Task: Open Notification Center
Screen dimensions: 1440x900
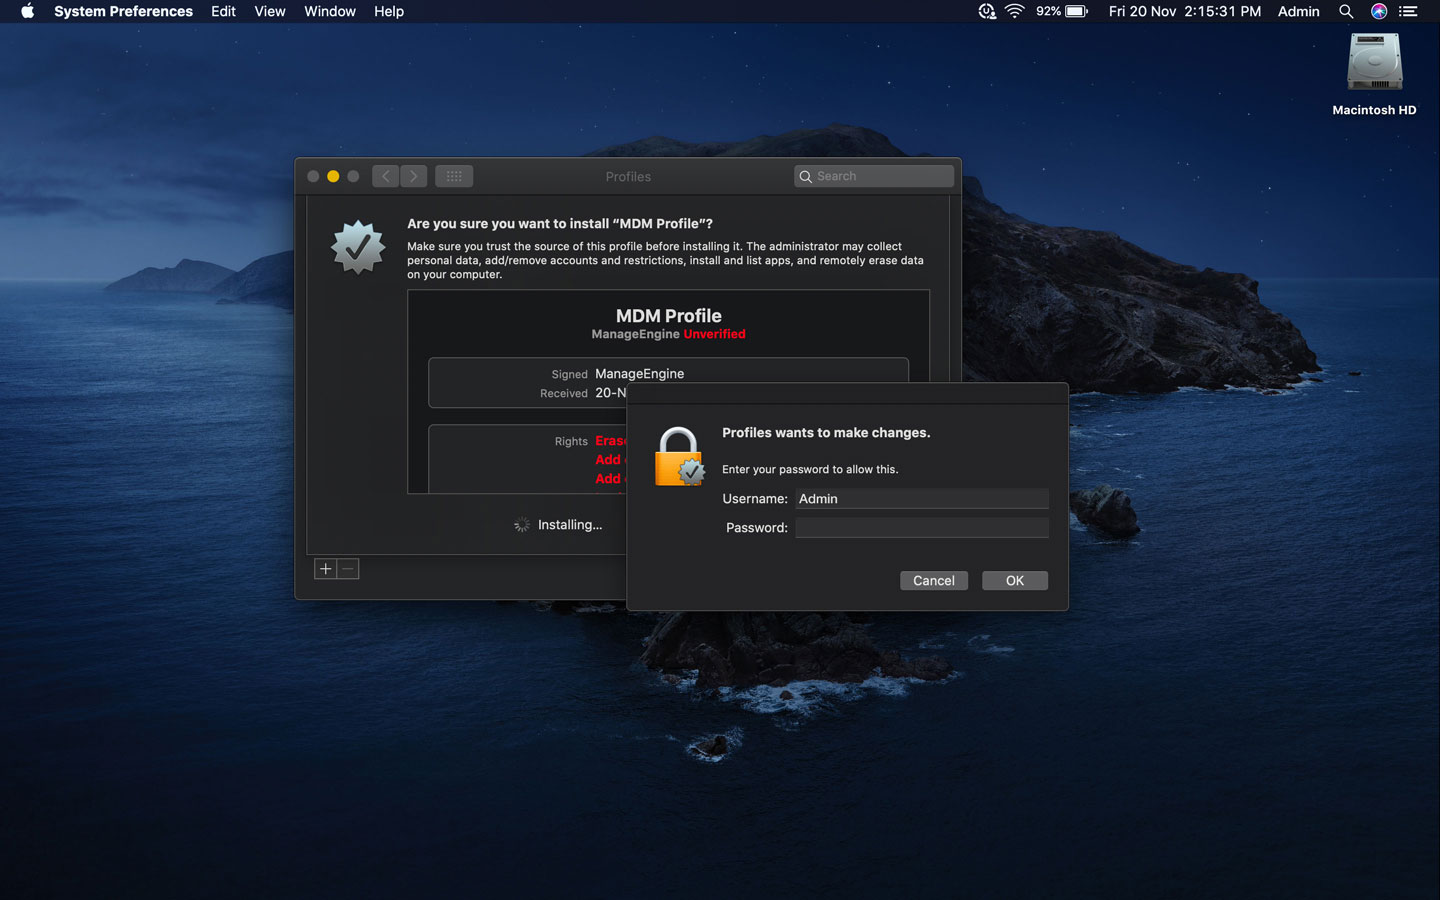Action: [1408, 11]
